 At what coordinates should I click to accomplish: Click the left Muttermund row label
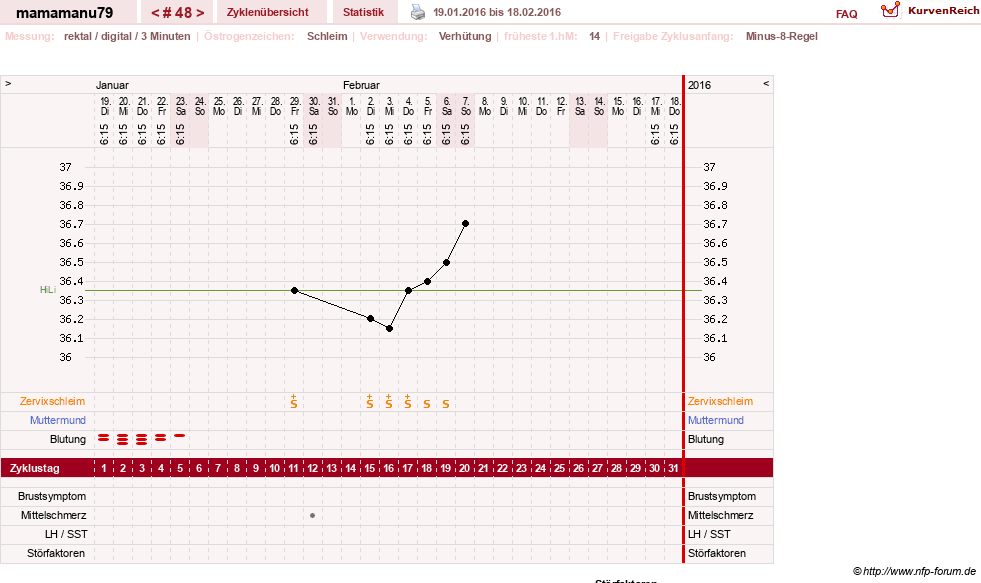(58, 420)
